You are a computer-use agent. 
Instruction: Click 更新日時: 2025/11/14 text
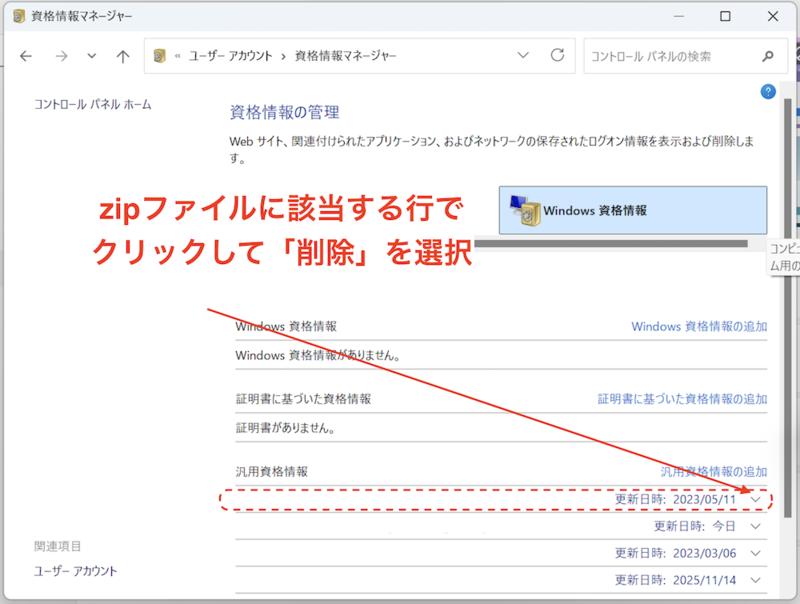click(x=676, y=580)
